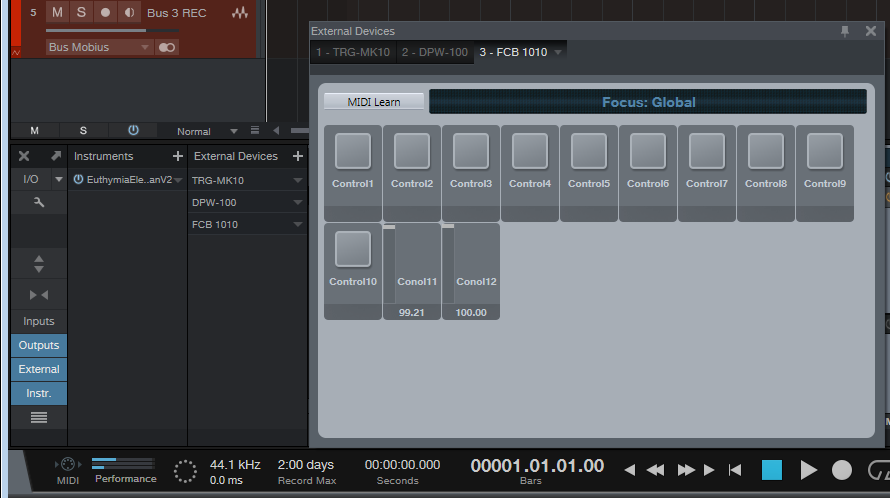The width and height of the screenshot is (890, 498).
Task: Mute the Bus 3 REC track
Action: [x=57, y=12]
